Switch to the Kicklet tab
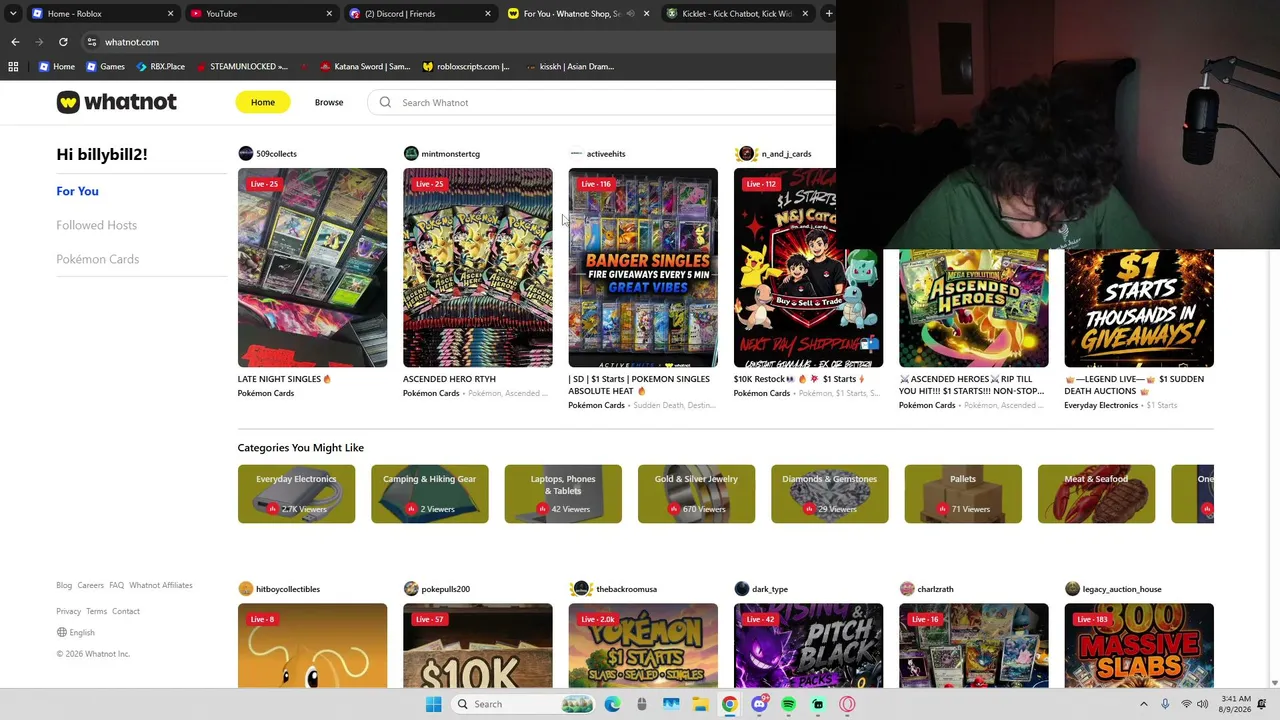The width and height of the screenshot is (1280, 720). (738, 14)
